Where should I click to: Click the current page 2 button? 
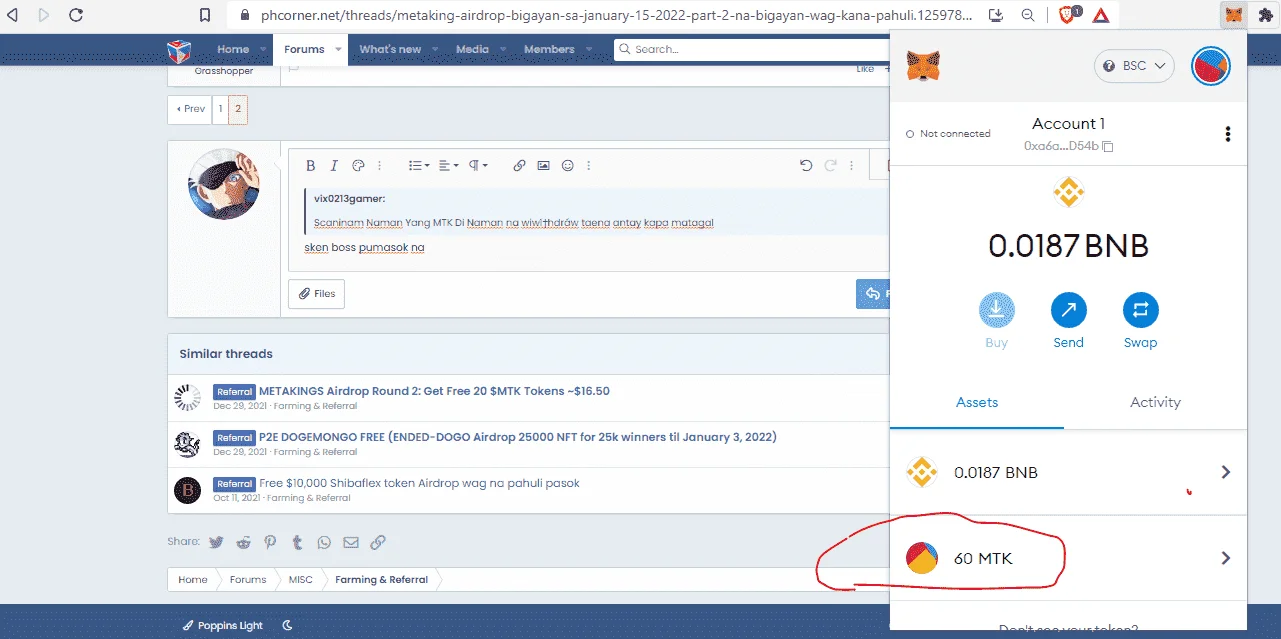tap(238, 109)
